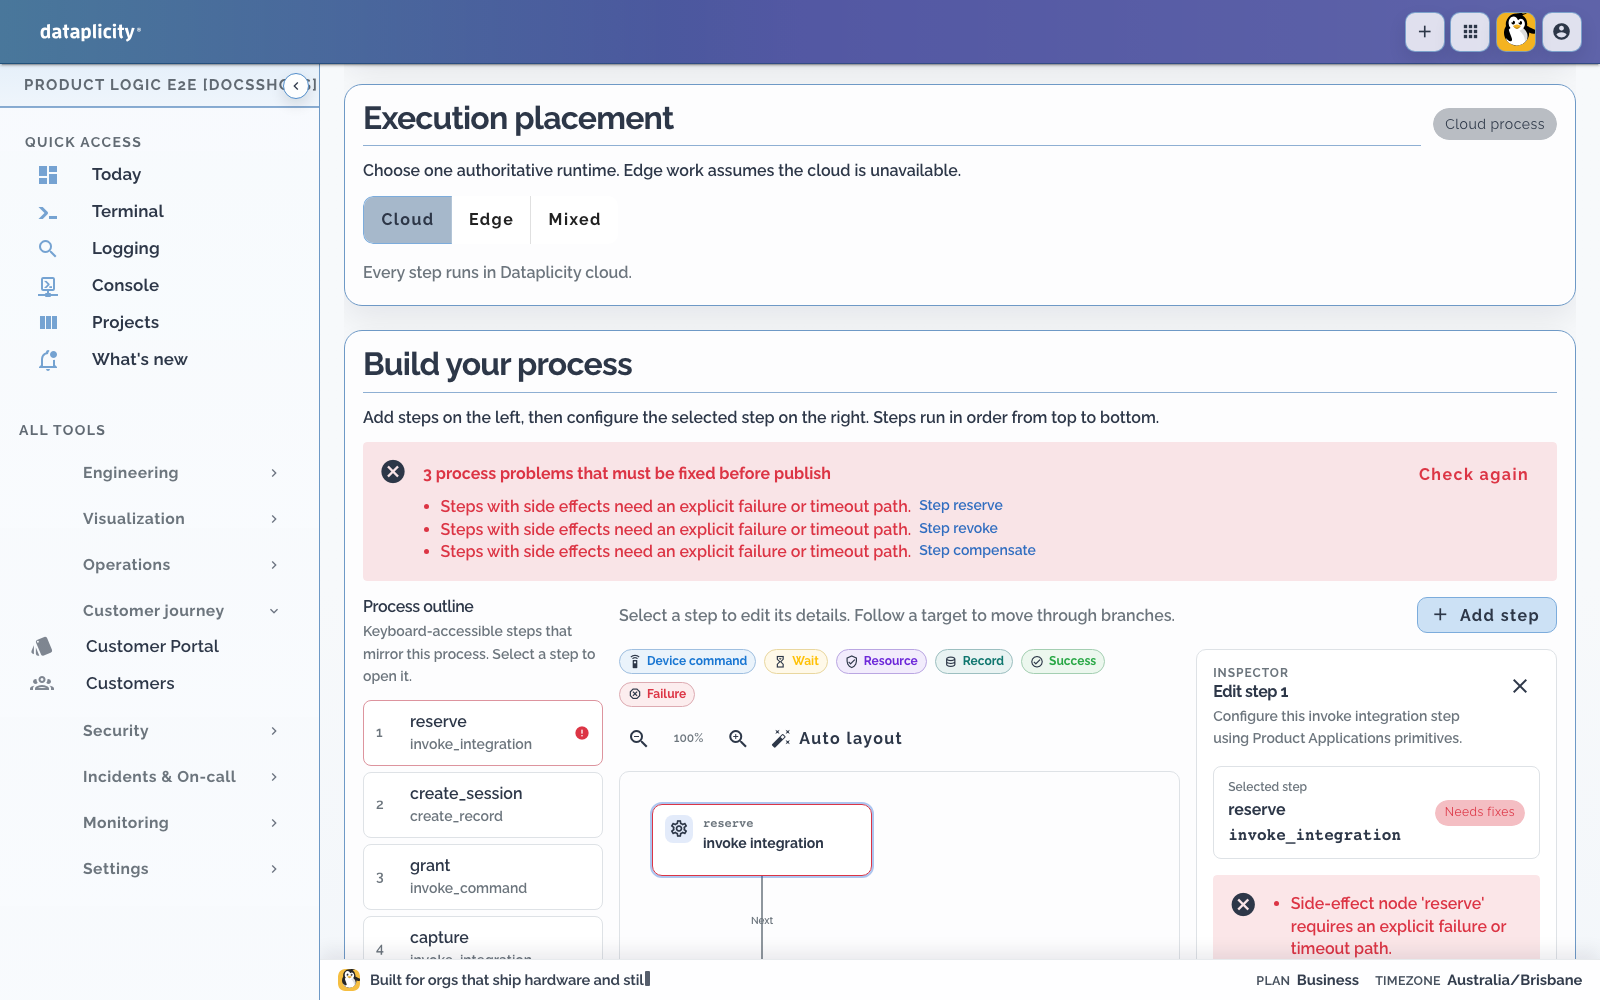Click the Customer Portal cards icon
1600x1000 pixels.
point(42,647)
